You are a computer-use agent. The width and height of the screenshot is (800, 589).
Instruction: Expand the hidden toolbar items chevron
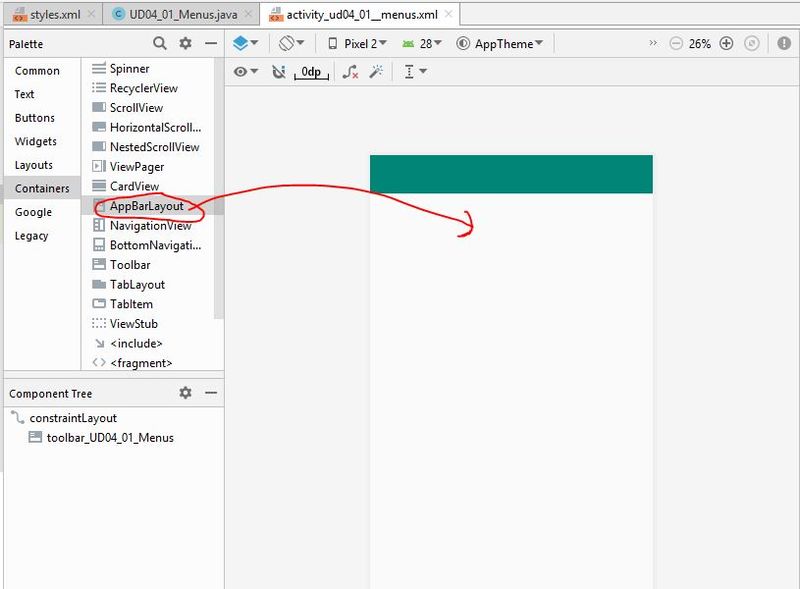pyautogui.click(x=653, y=43)
